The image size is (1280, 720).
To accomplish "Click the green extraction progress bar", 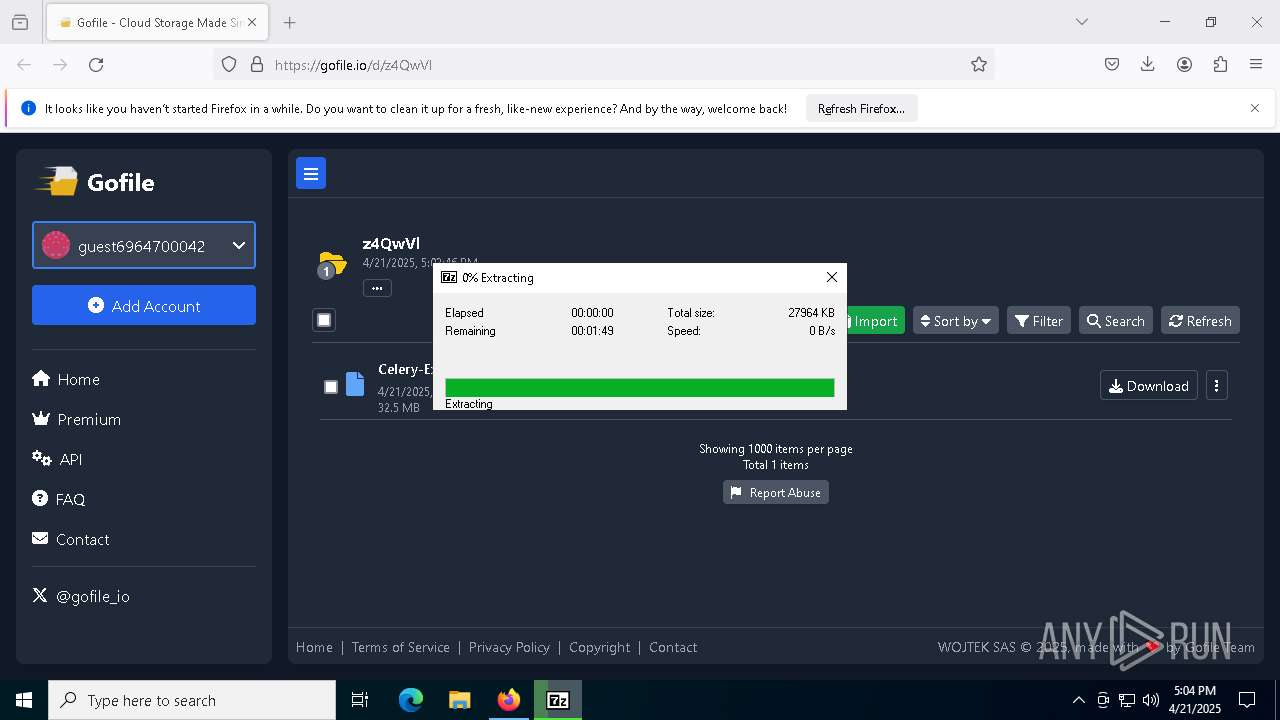I will click(640, 388).
